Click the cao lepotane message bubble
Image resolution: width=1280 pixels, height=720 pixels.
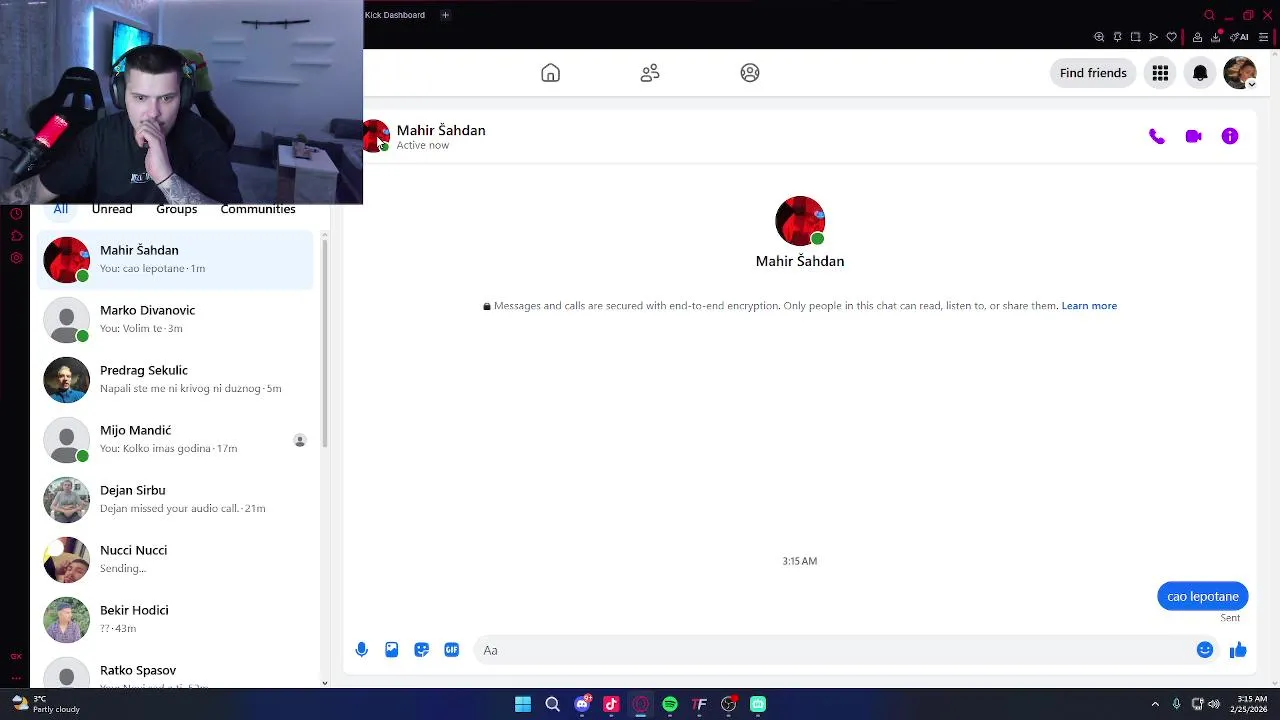click(x=1203, y=596)
